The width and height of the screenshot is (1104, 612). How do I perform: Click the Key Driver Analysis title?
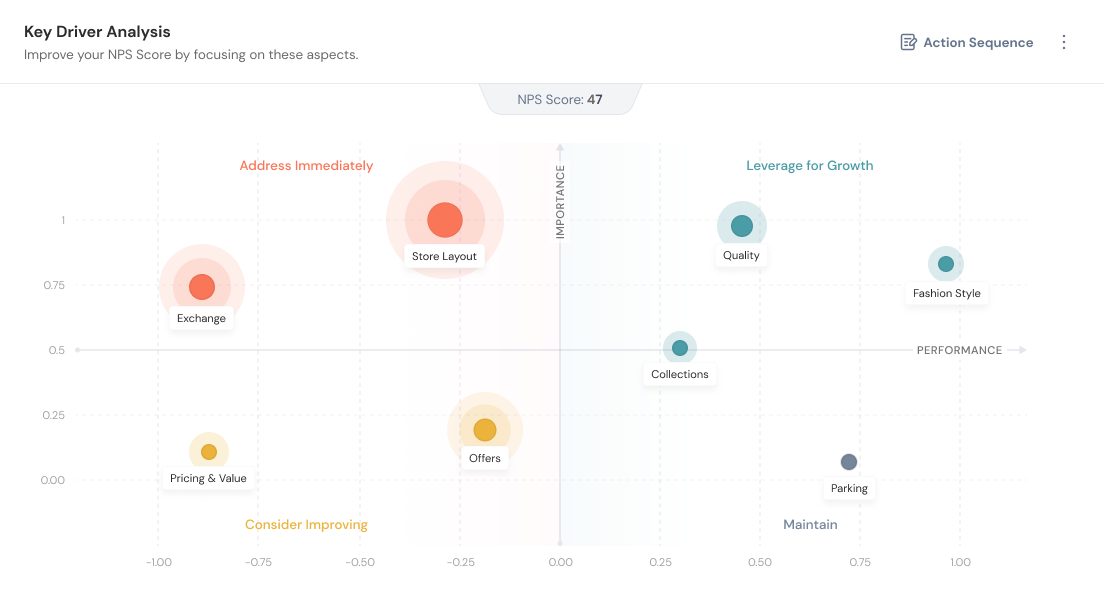pyautogui.click(x=97, y=32)
